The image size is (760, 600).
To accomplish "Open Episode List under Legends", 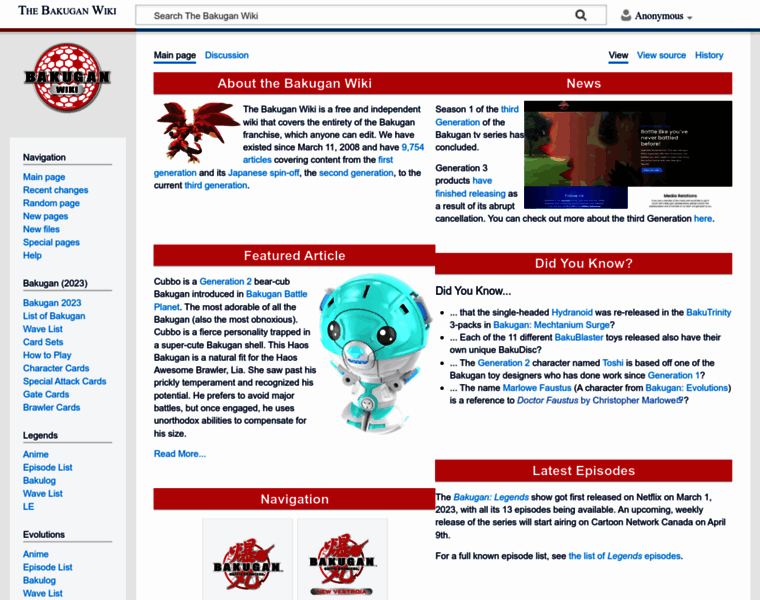I will [x=48, y=468].
